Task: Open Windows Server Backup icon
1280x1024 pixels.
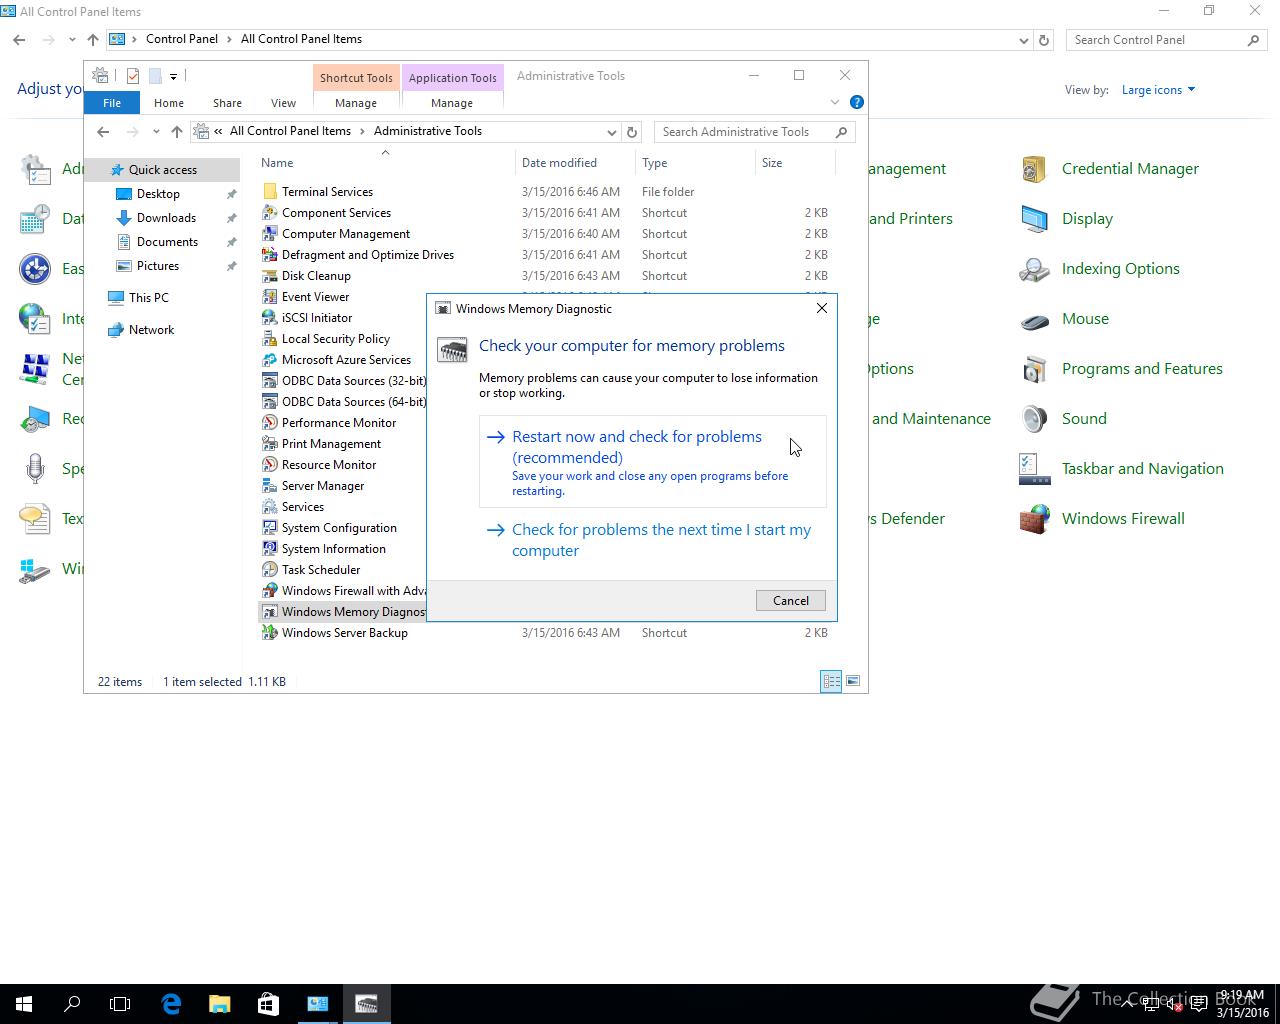Action: click(269, 633)
